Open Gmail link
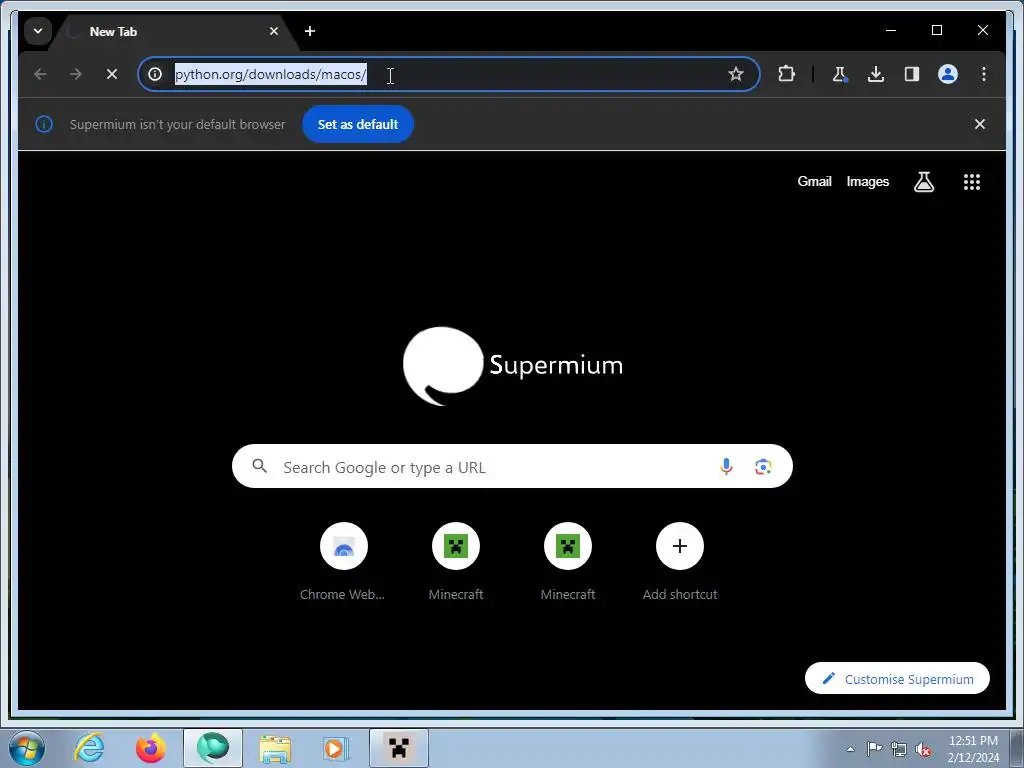The image size is (1024, 768). 814,182
